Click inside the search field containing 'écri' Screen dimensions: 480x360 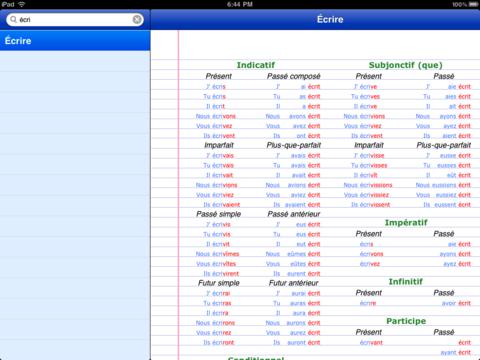(x=75, y=20)
